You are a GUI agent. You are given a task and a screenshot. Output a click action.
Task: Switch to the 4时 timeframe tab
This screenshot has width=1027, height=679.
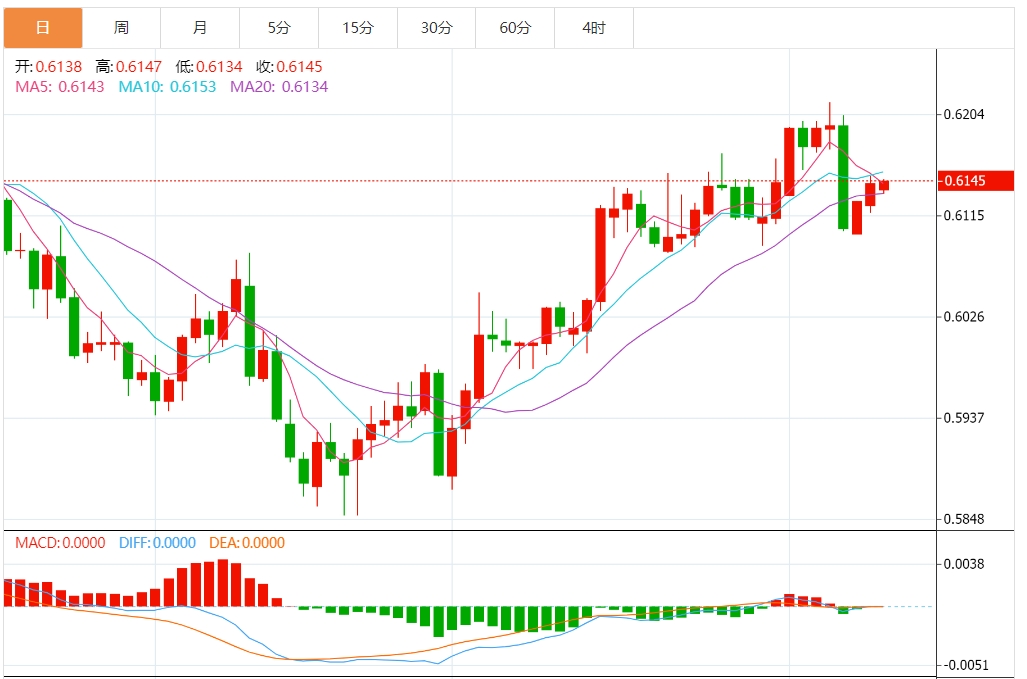[x=593, y=28]
